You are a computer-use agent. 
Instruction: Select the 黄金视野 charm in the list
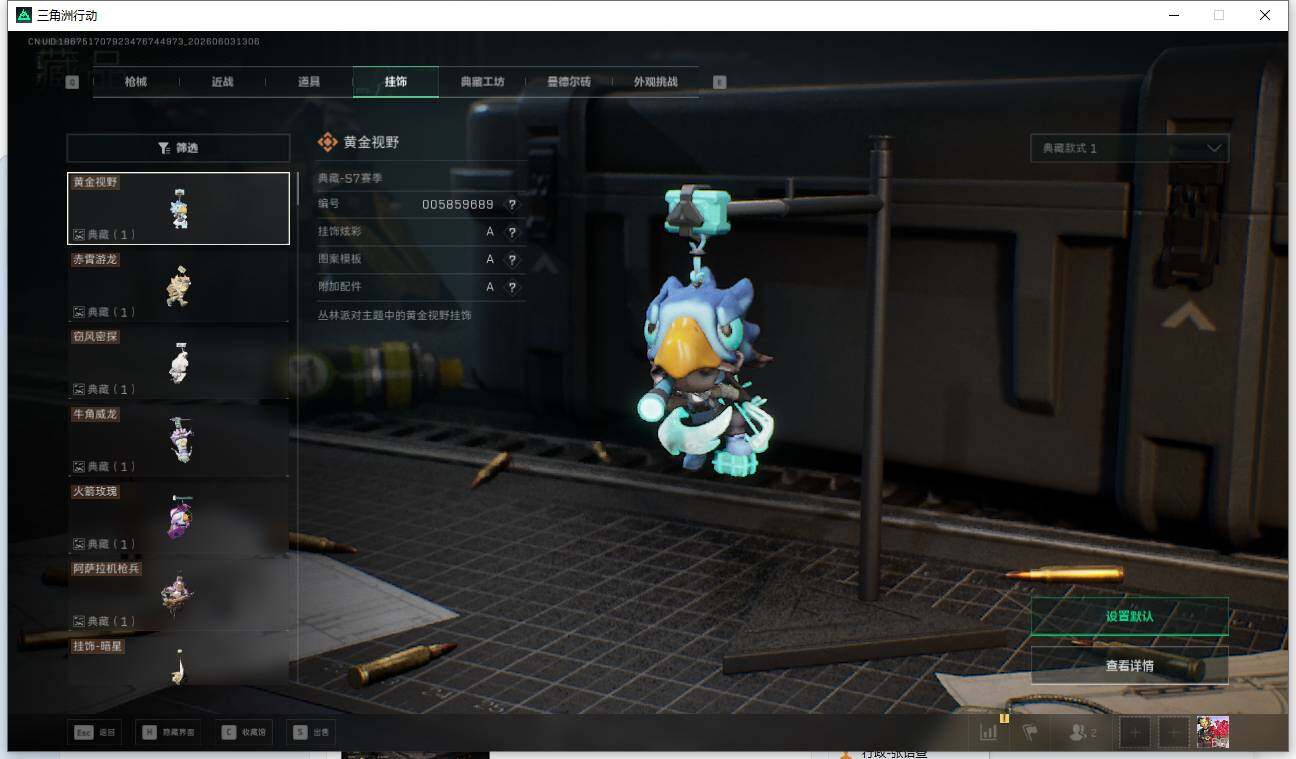tap(178, 209)
